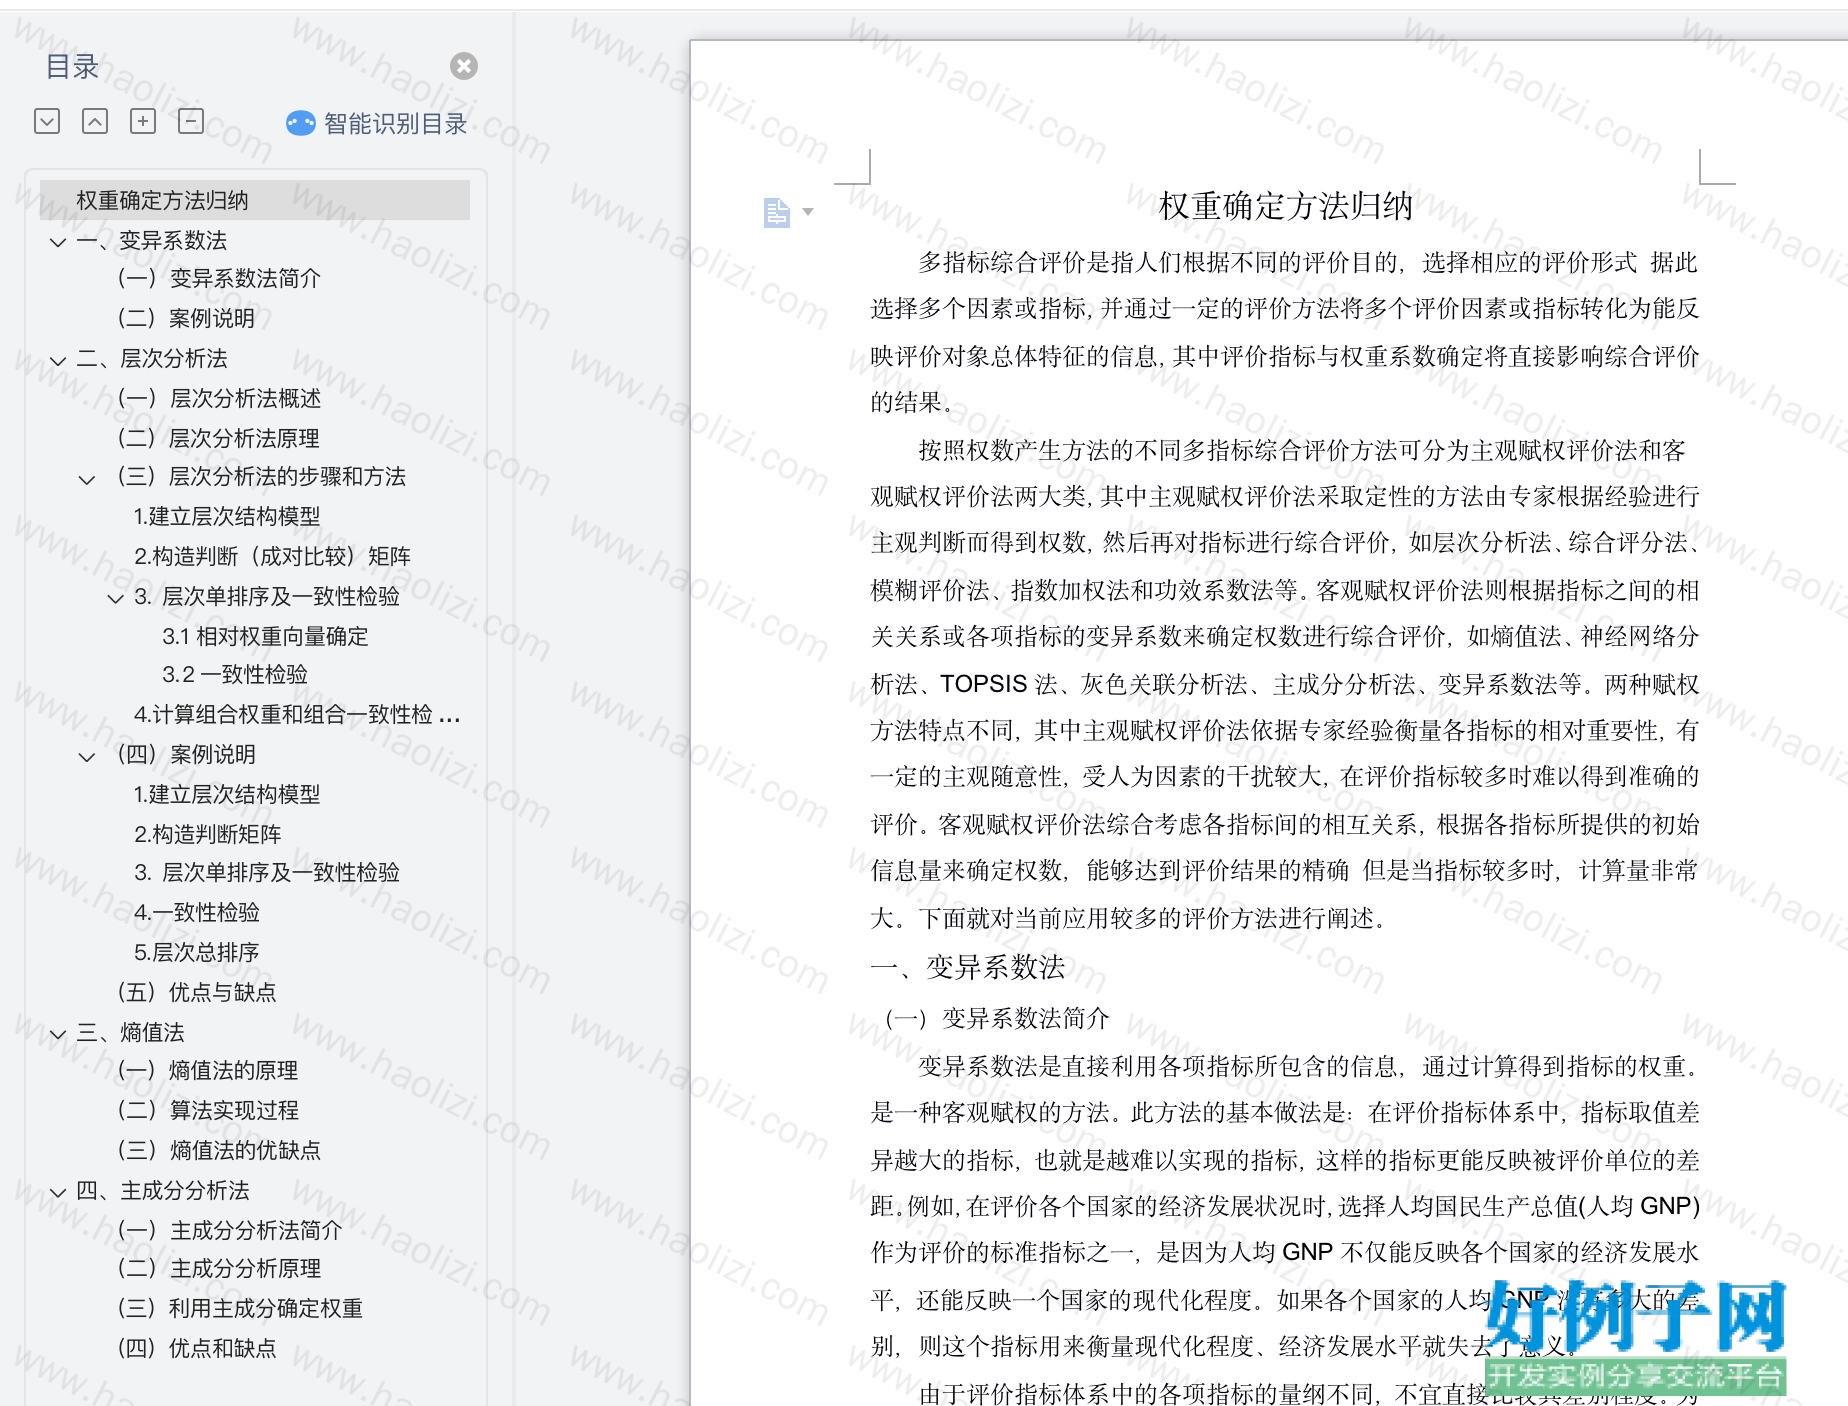
Task: Jump to 四、主成分分析法 in outline
Action: tap(163, 1190)
